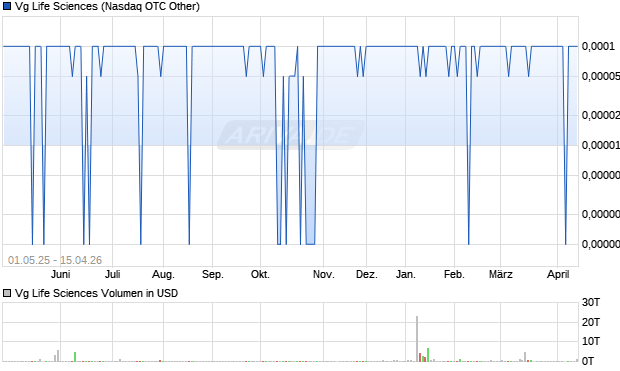Viewport: 620px width, 371px height.
Task: Click the 'April' month axis label
Action: pos(558,274)
